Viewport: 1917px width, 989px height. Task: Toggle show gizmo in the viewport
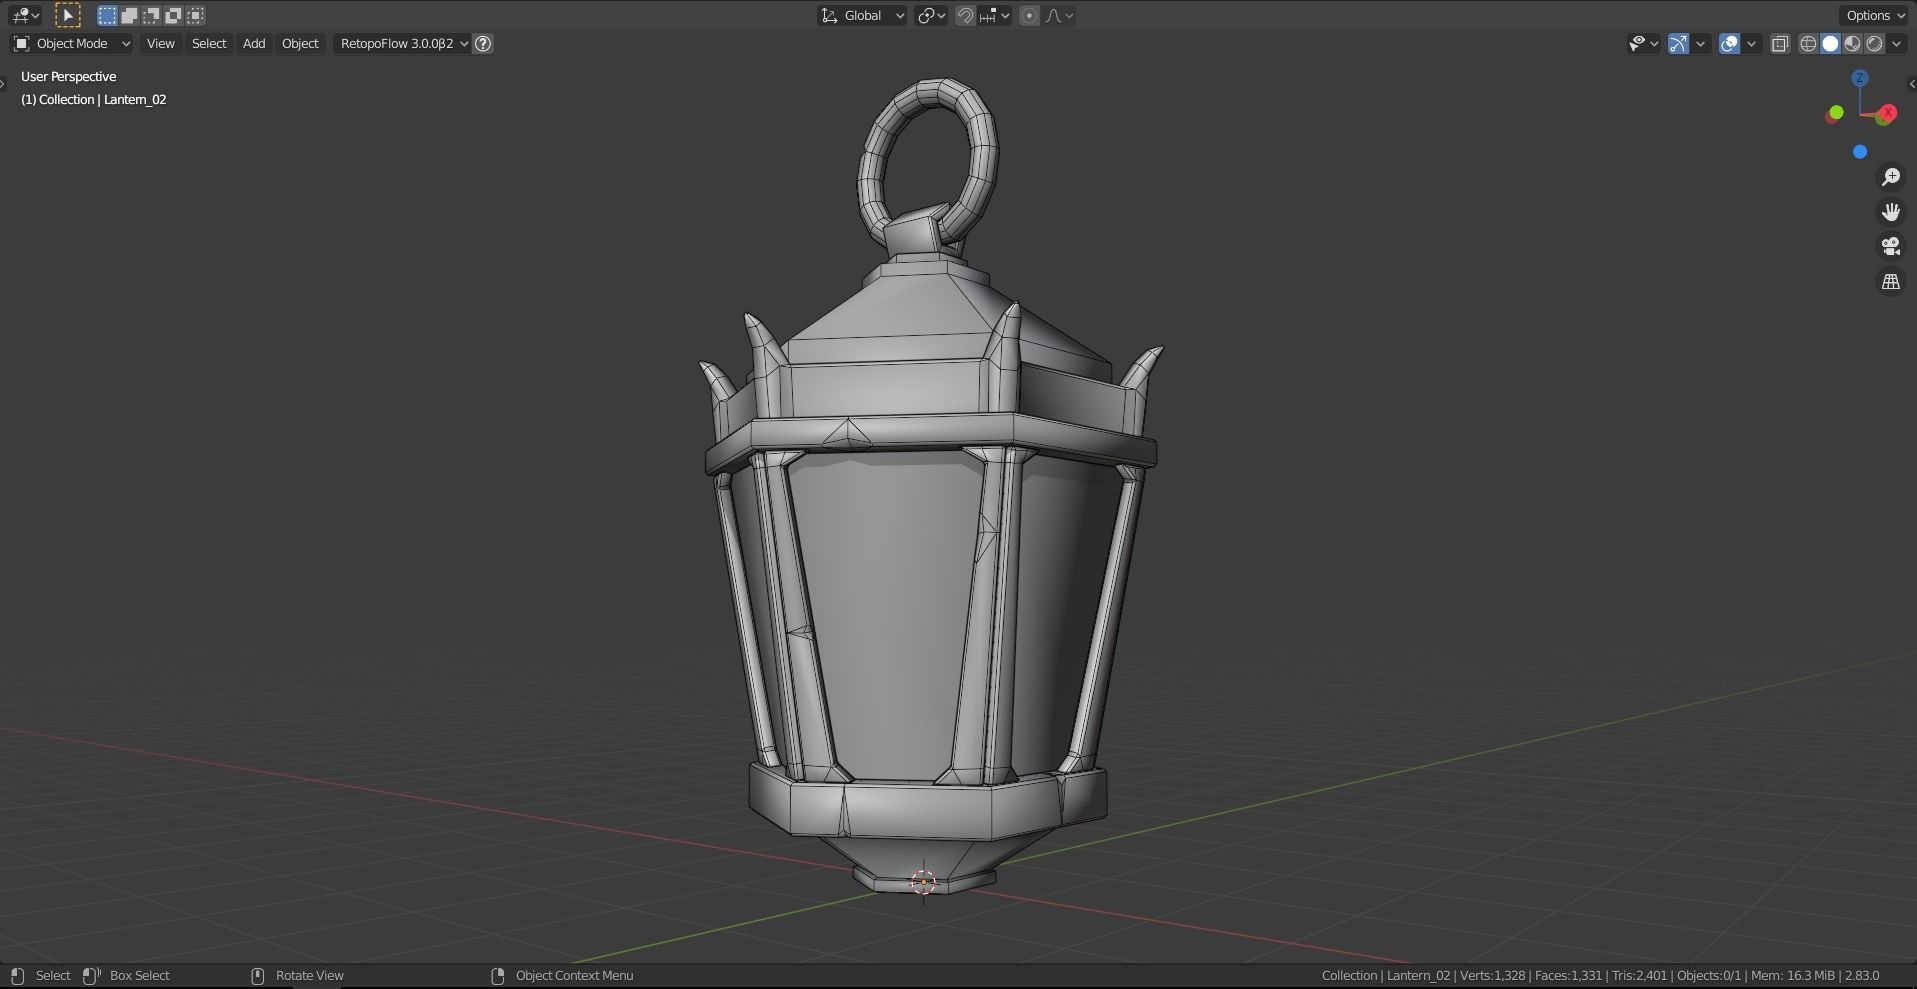click(1677, 43)
